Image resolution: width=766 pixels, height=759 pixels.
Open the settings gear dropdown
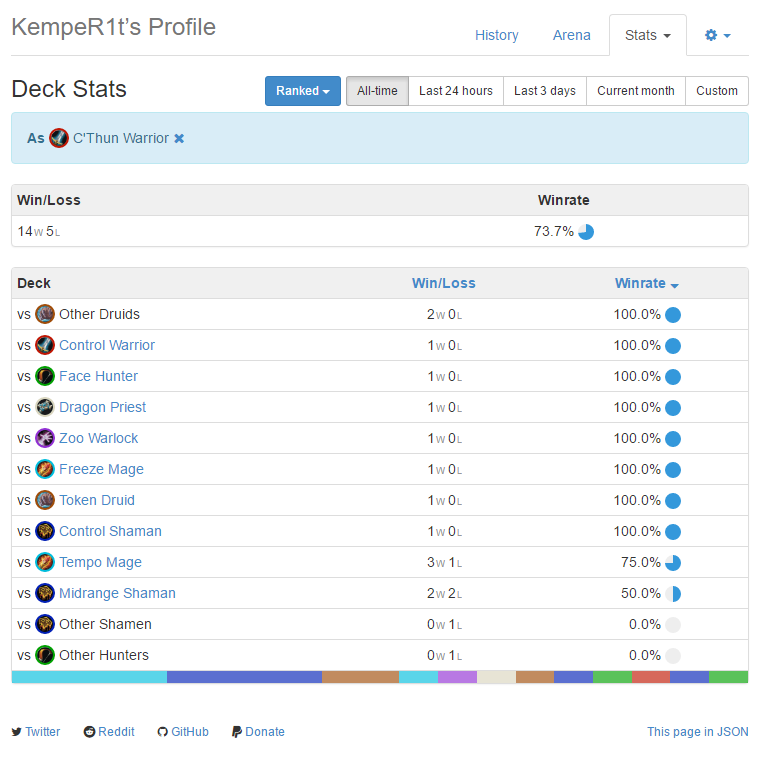tap(717, 35)
